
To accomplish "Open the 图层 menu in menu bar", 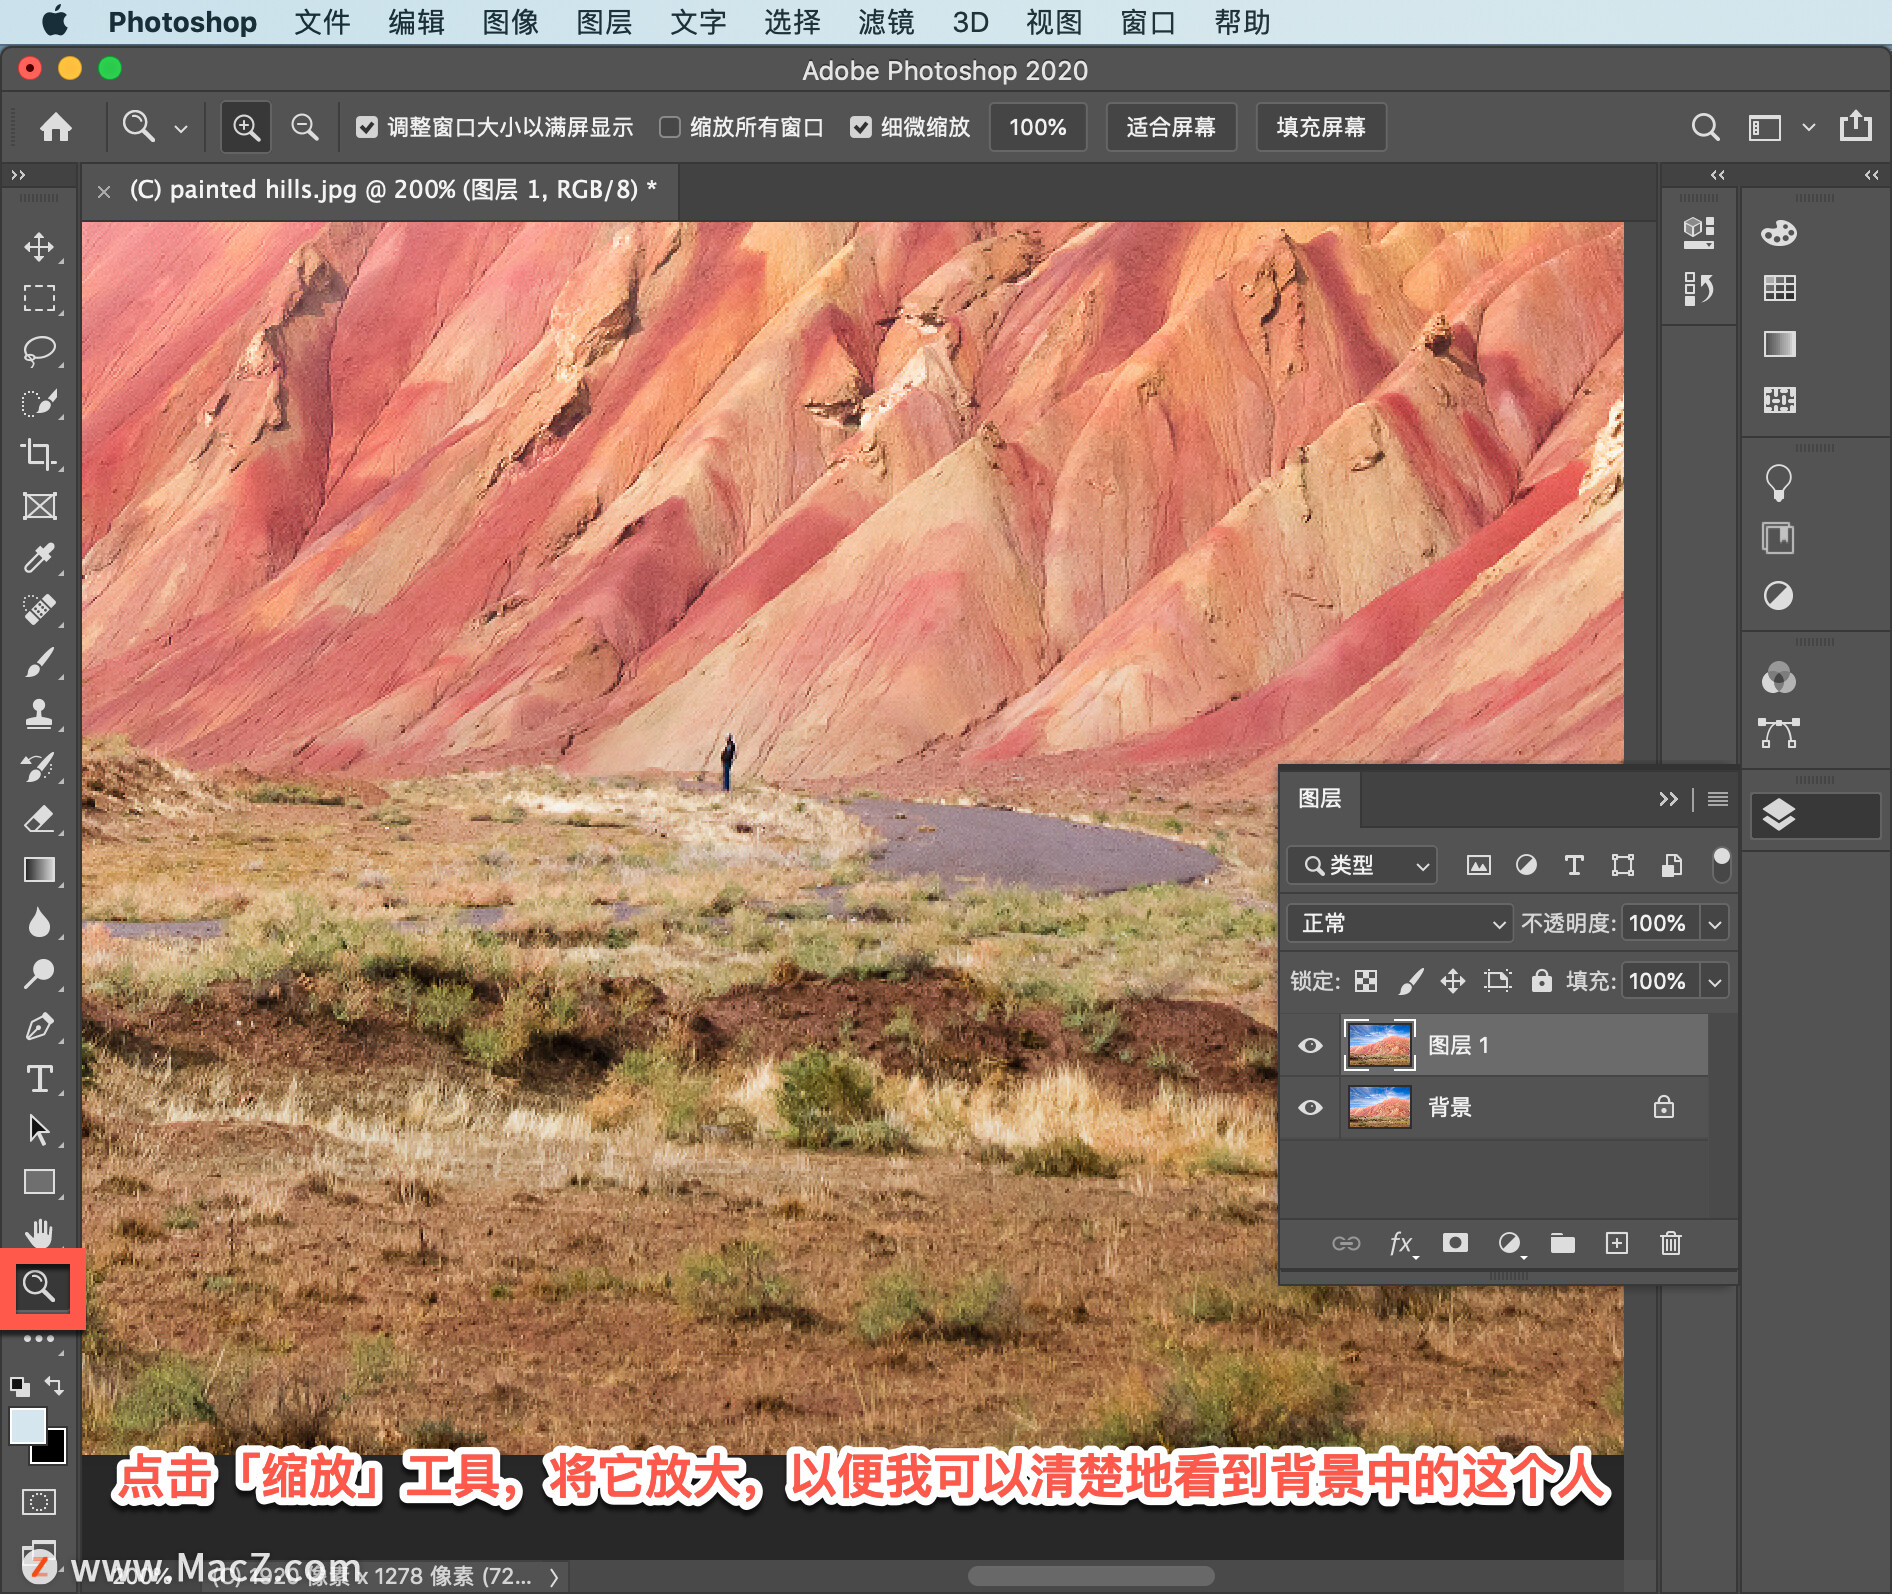I will pos(604,22).
